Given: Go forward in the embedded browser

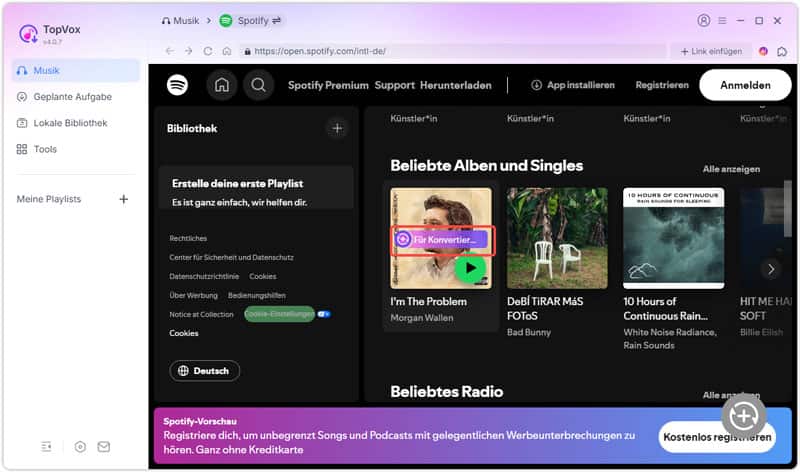Looking at the screenshot, I should [189, 51].
